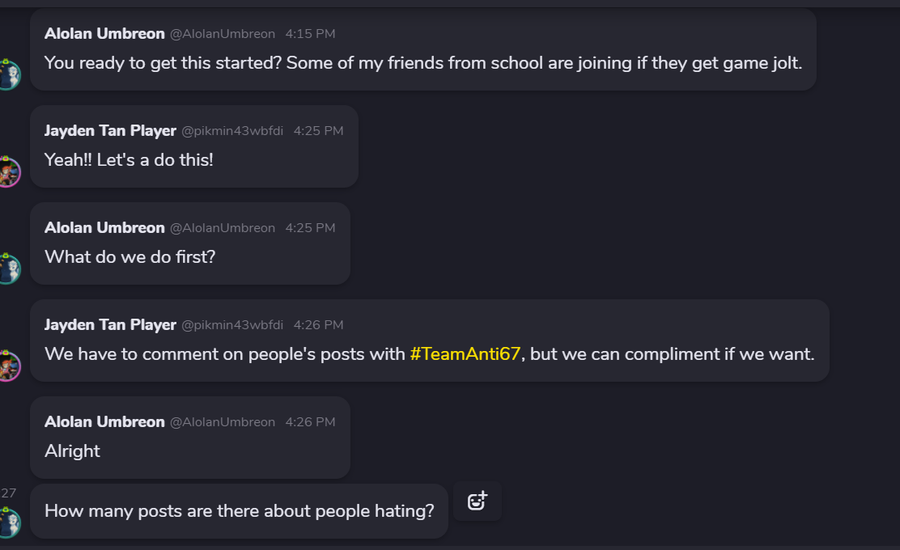
Task: Click Alolan Umbreon's name above the "Alright" message
Action: pyautogui.click(x=104, y=422)
